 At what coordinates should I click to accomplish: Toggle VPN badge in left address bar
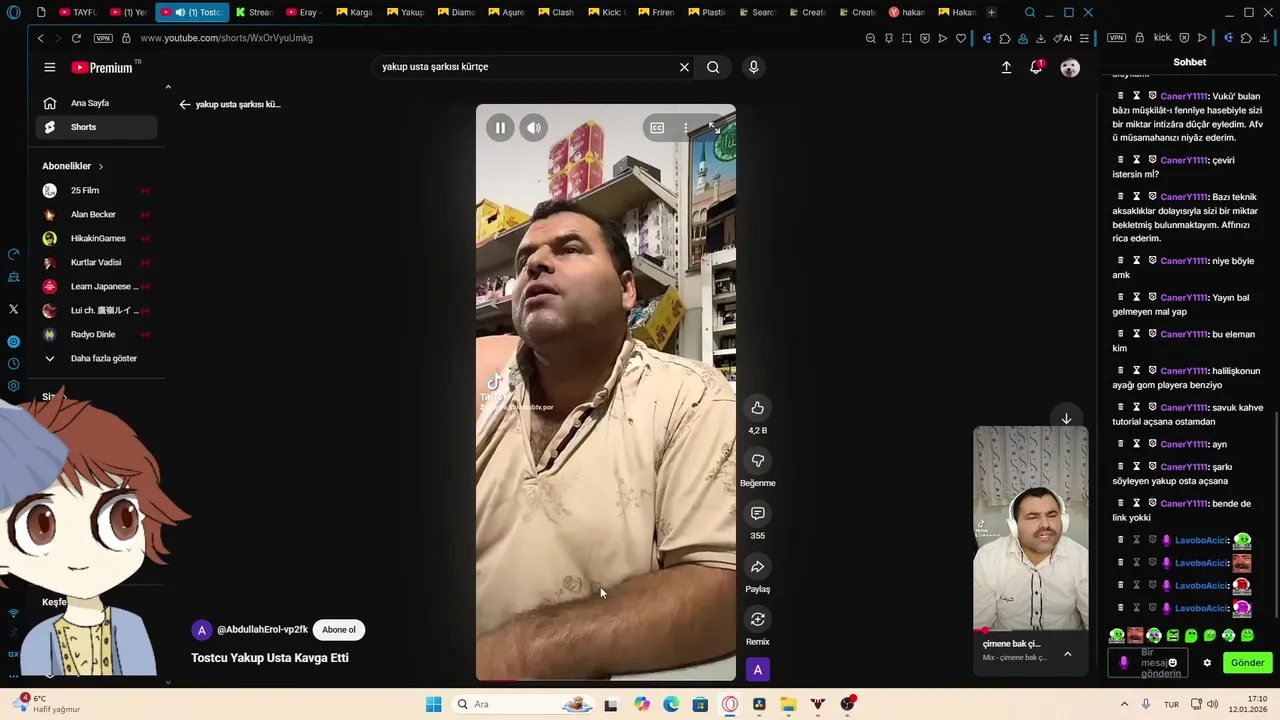pos(103,38)
